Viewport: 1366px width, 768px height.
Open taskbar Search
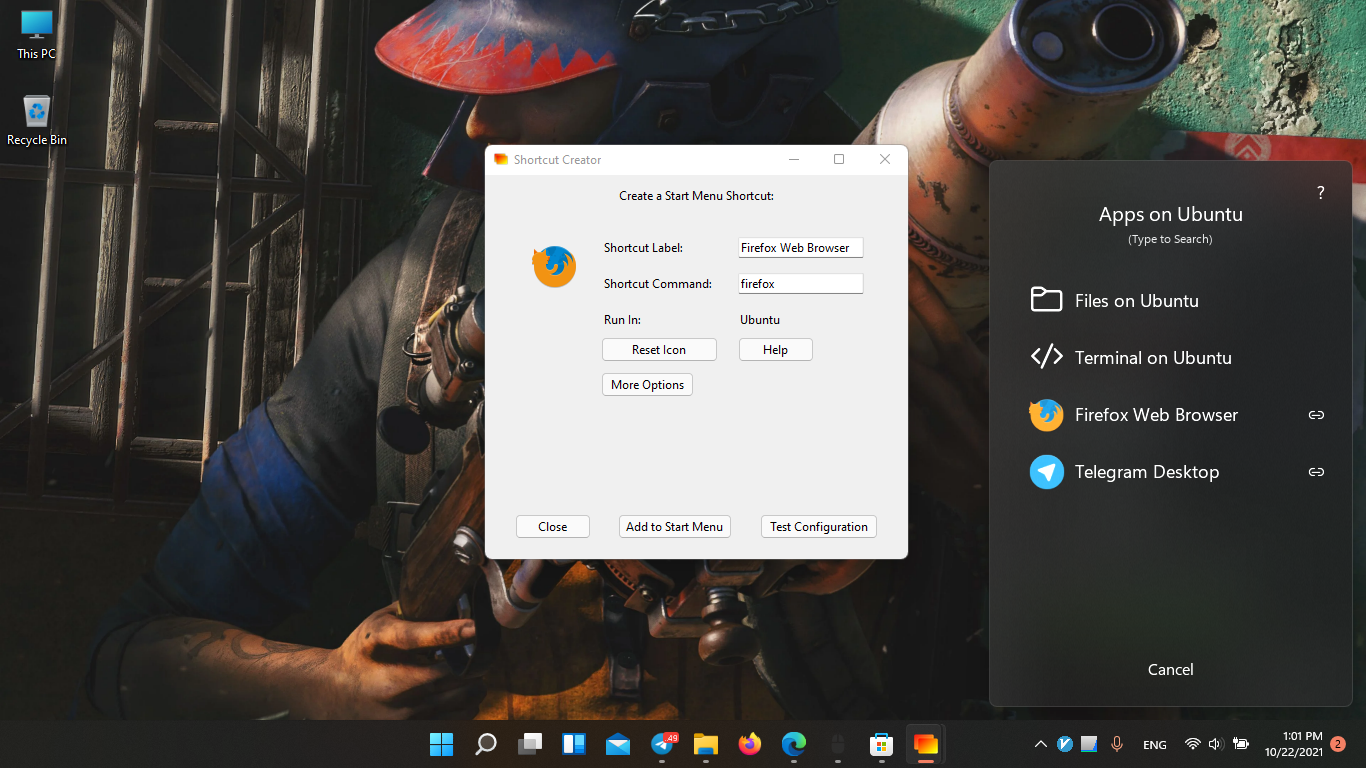pos(485,744)
